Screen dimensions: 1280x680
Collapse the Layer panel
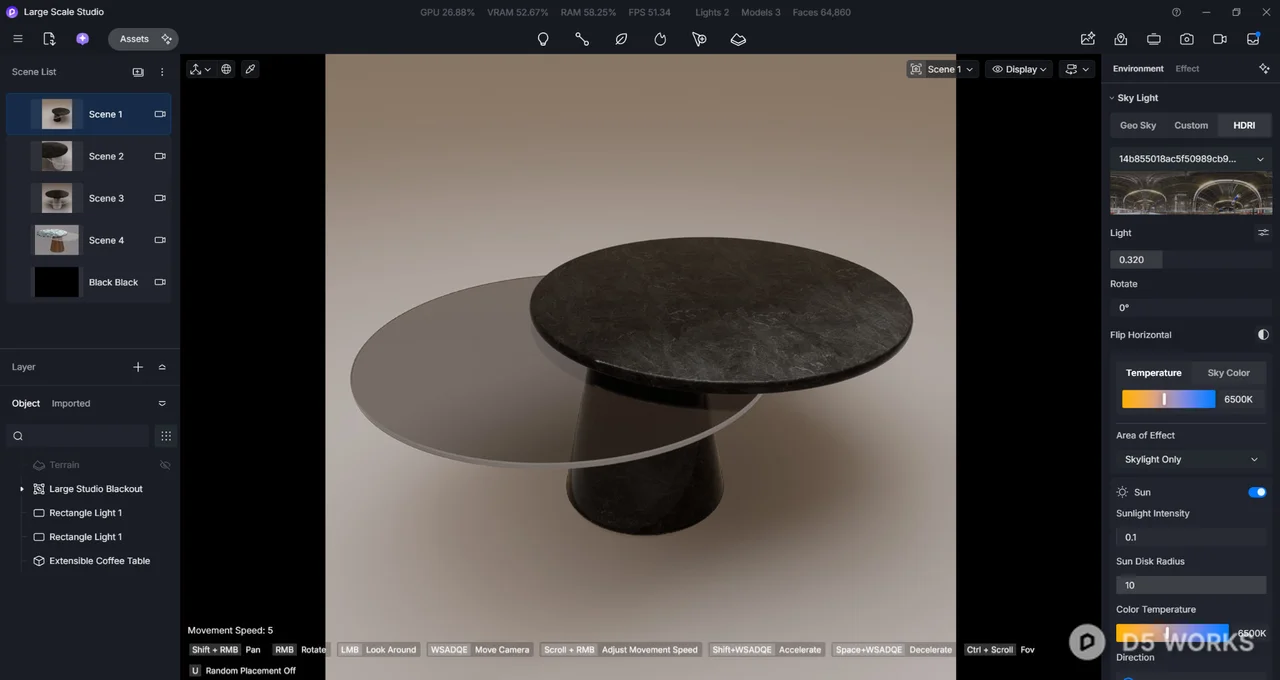162,367
